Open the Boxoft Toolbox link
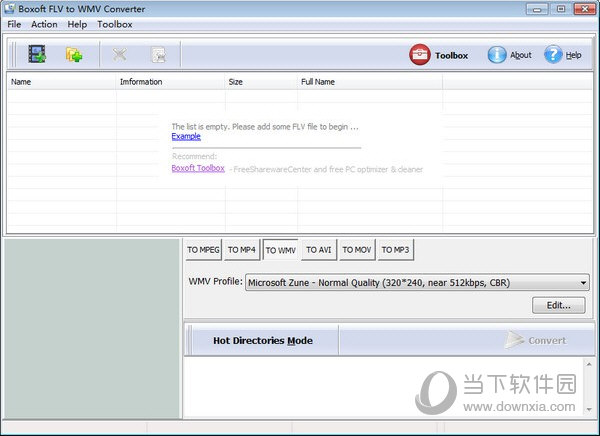 198,168
